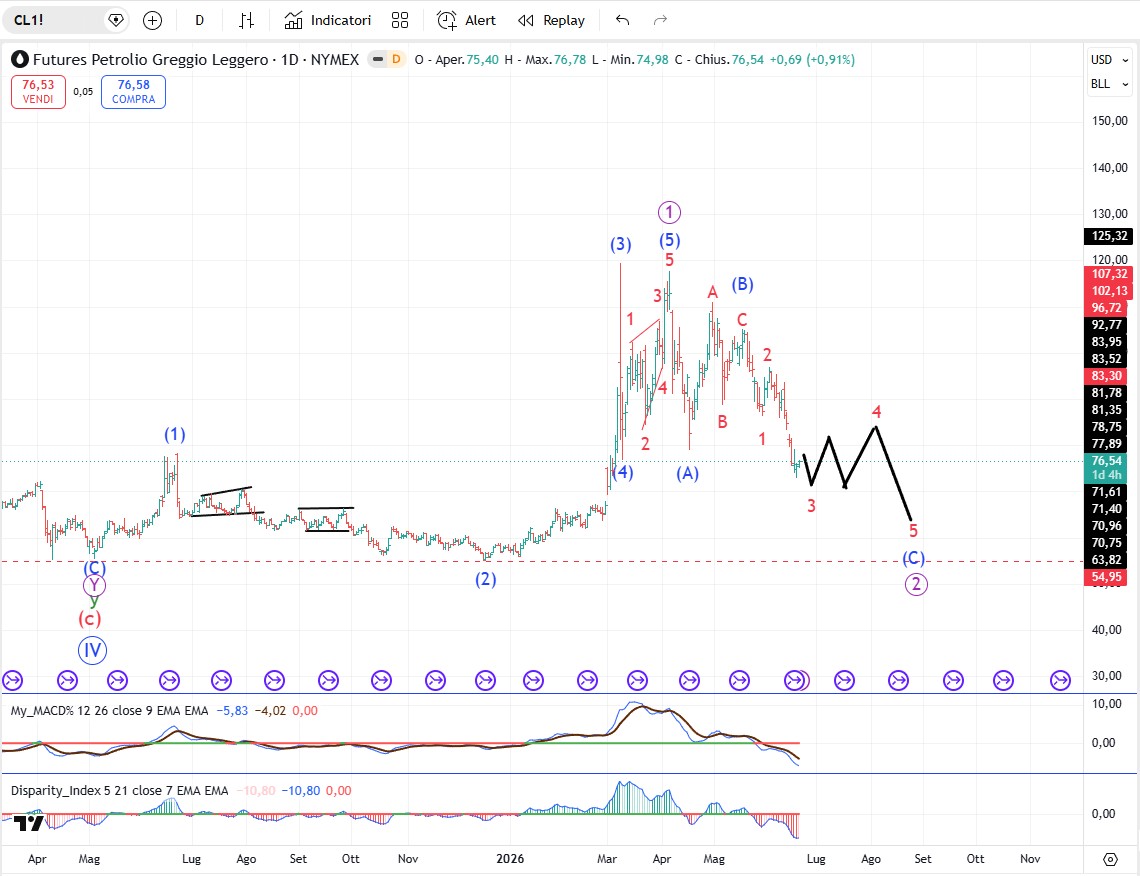Open the BLL unit dropdown
This screenshot has width=1140, height=876.
point(1109,84)
